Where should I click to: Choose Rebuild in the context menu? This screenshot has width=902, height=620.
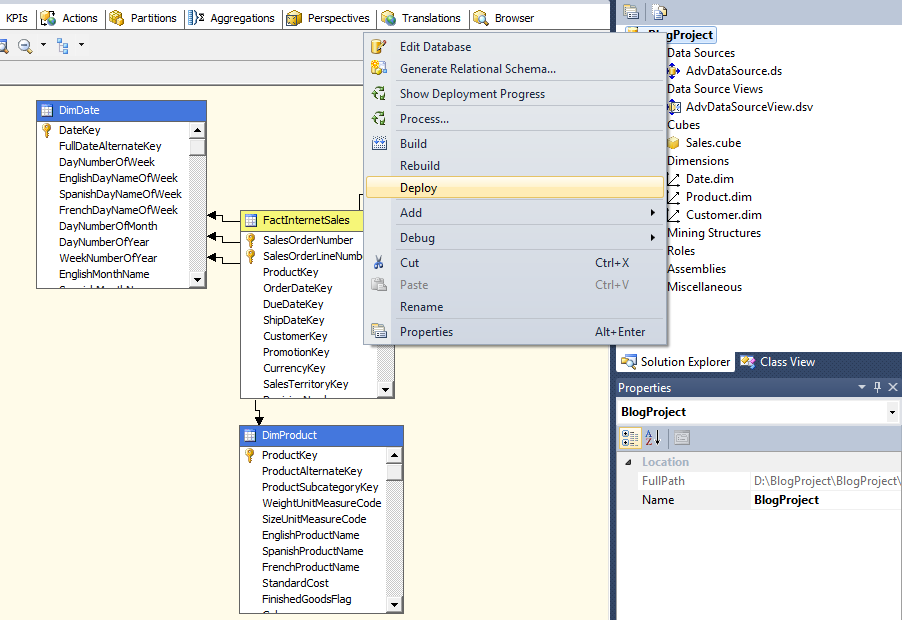(x=514, y=166)
